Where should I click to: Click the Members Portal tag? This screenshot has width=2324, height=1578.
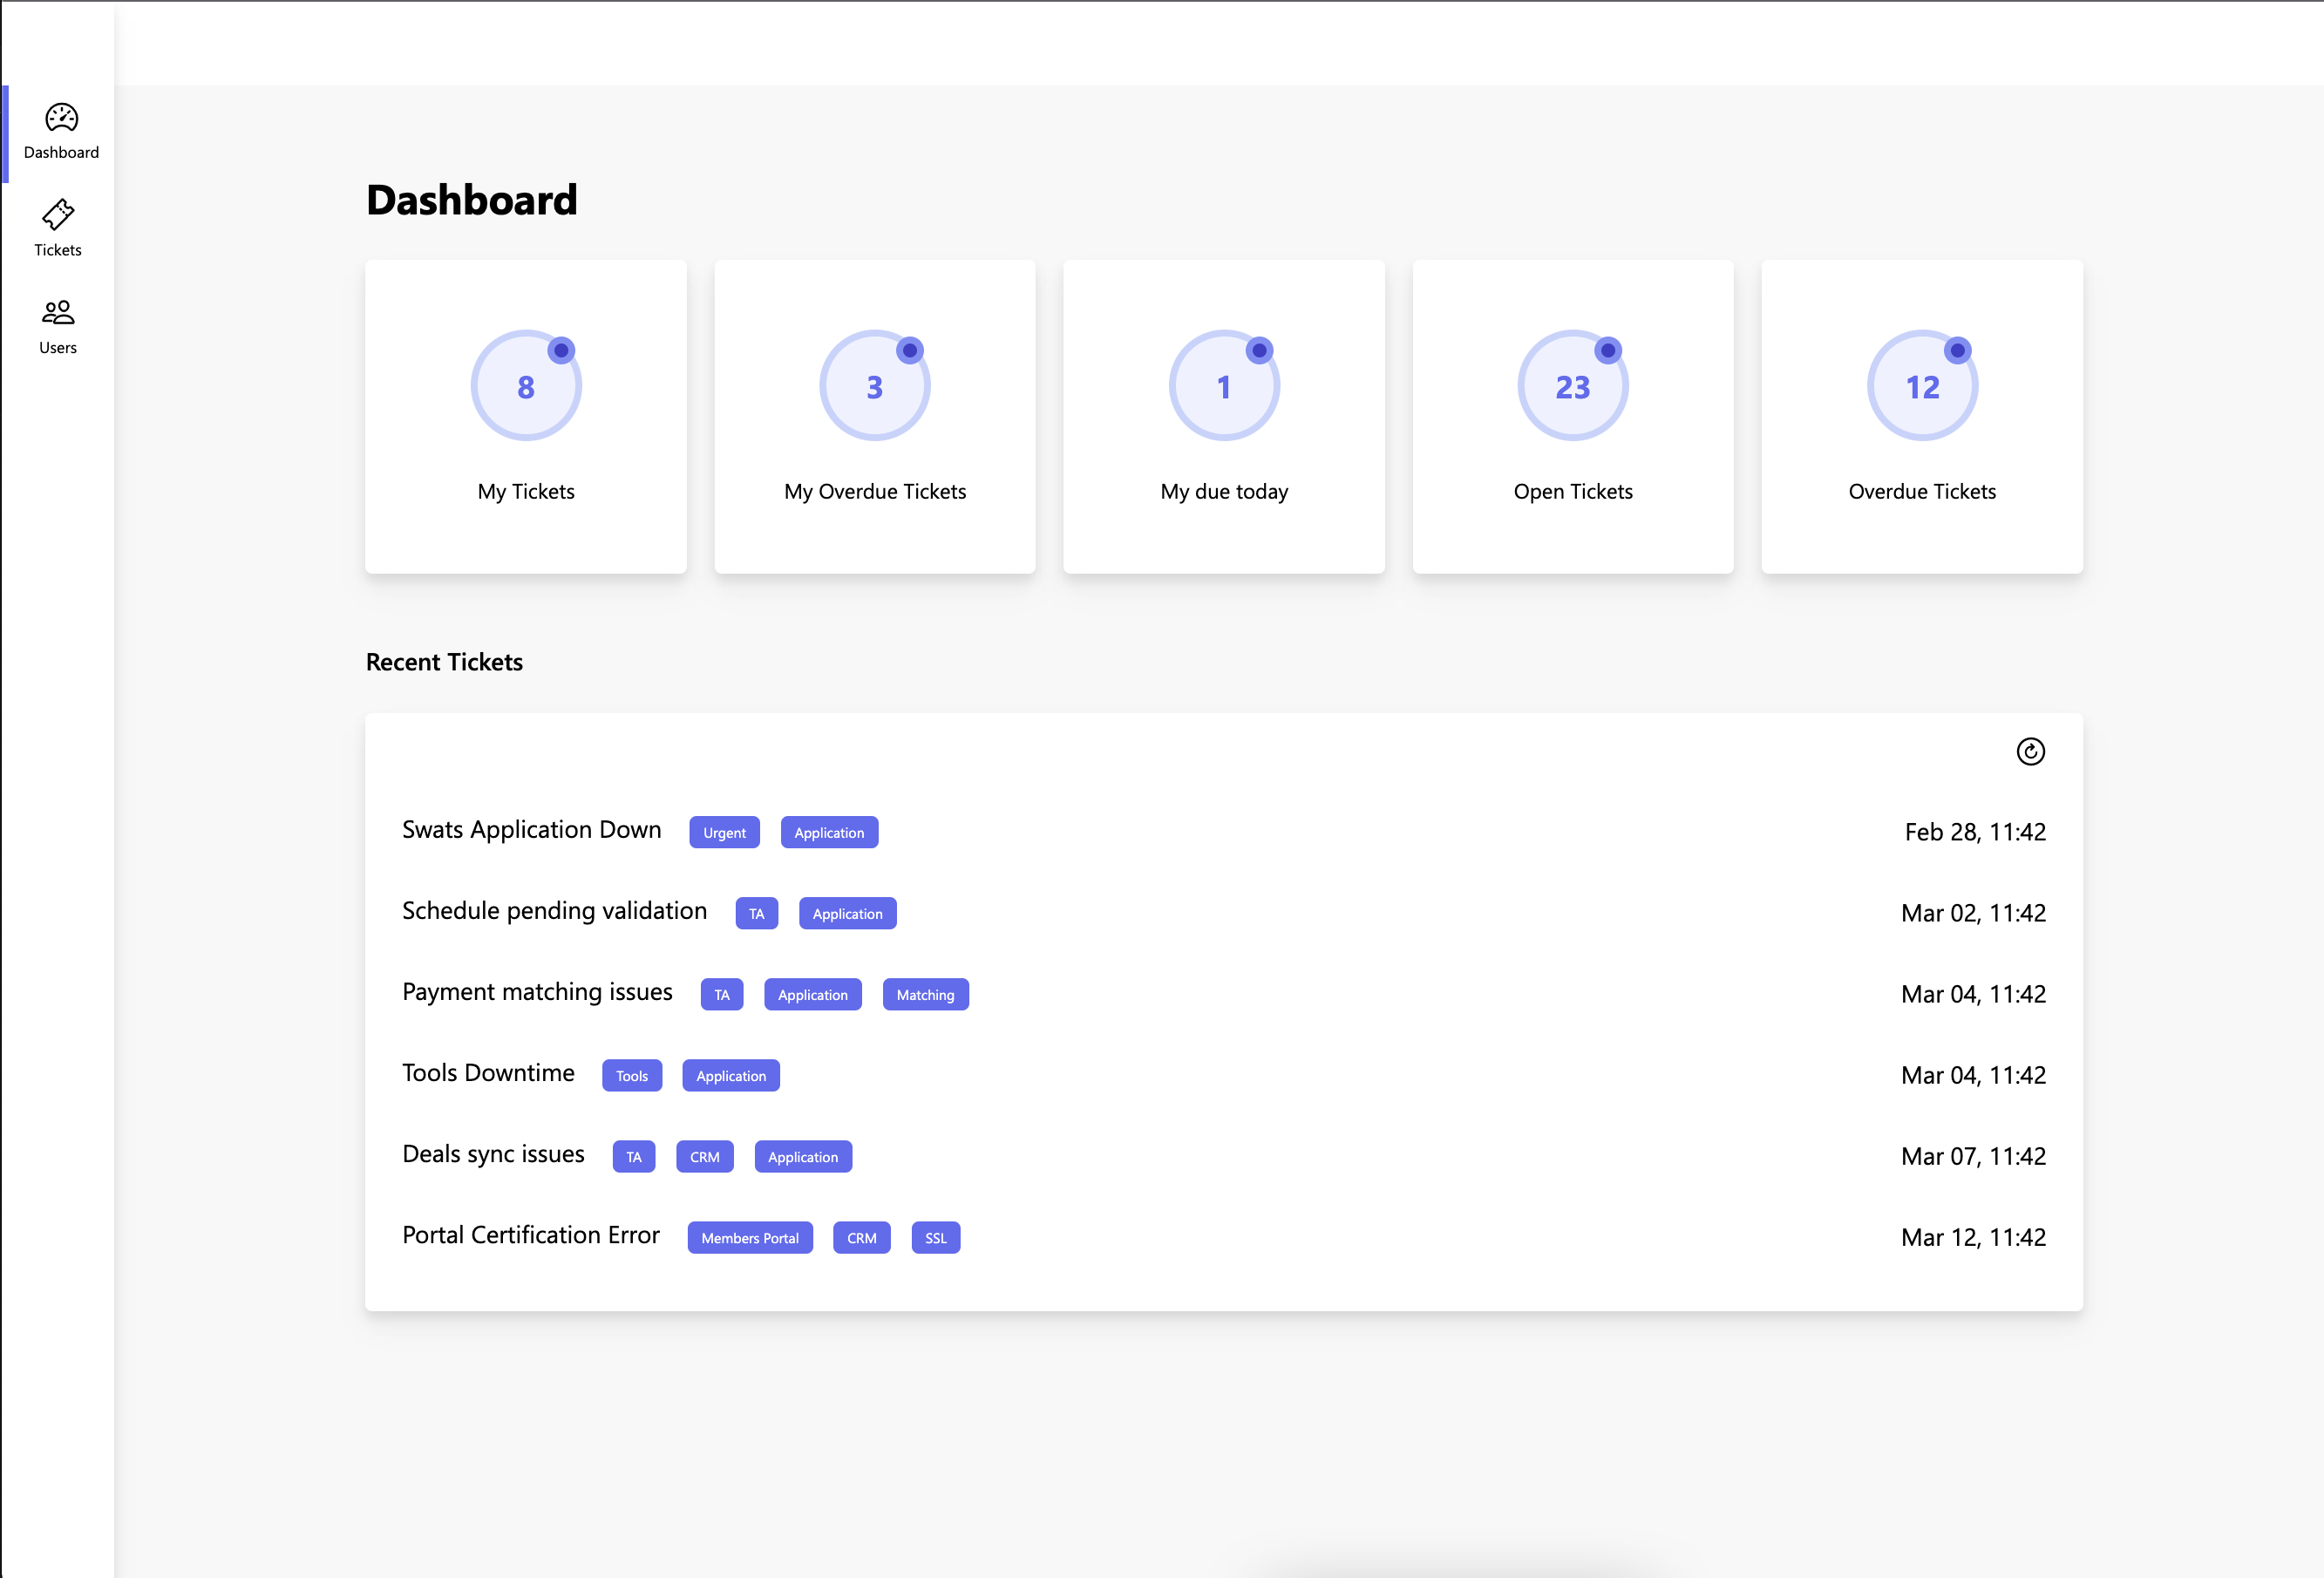point(750,1237)
